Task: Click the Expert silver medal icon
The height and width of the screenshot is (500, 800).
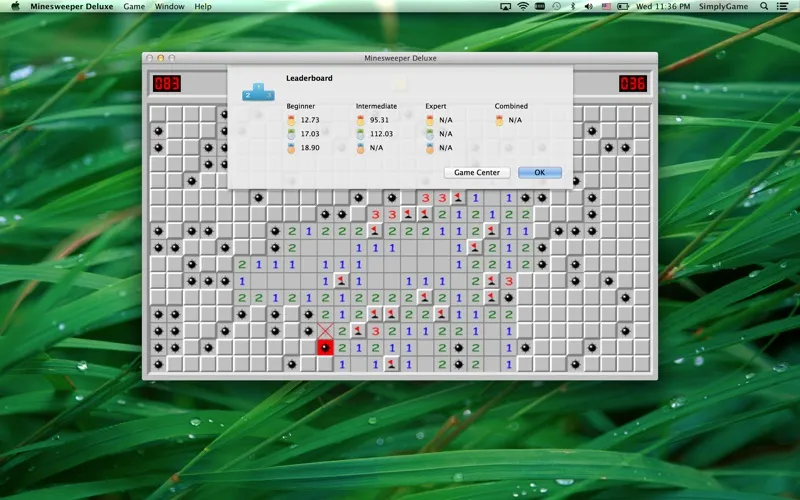Action: pyautogui.click(x=430, y=134)
